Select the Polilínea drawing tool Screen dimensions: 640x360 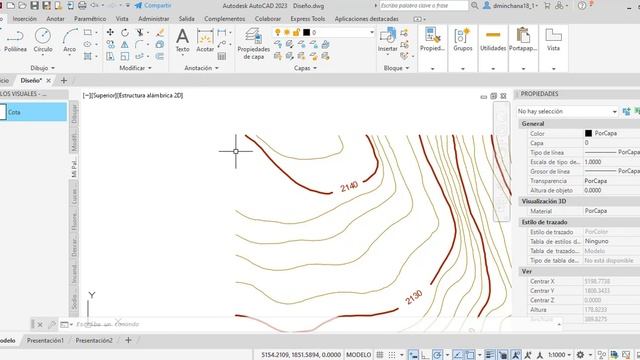point(15,40)
